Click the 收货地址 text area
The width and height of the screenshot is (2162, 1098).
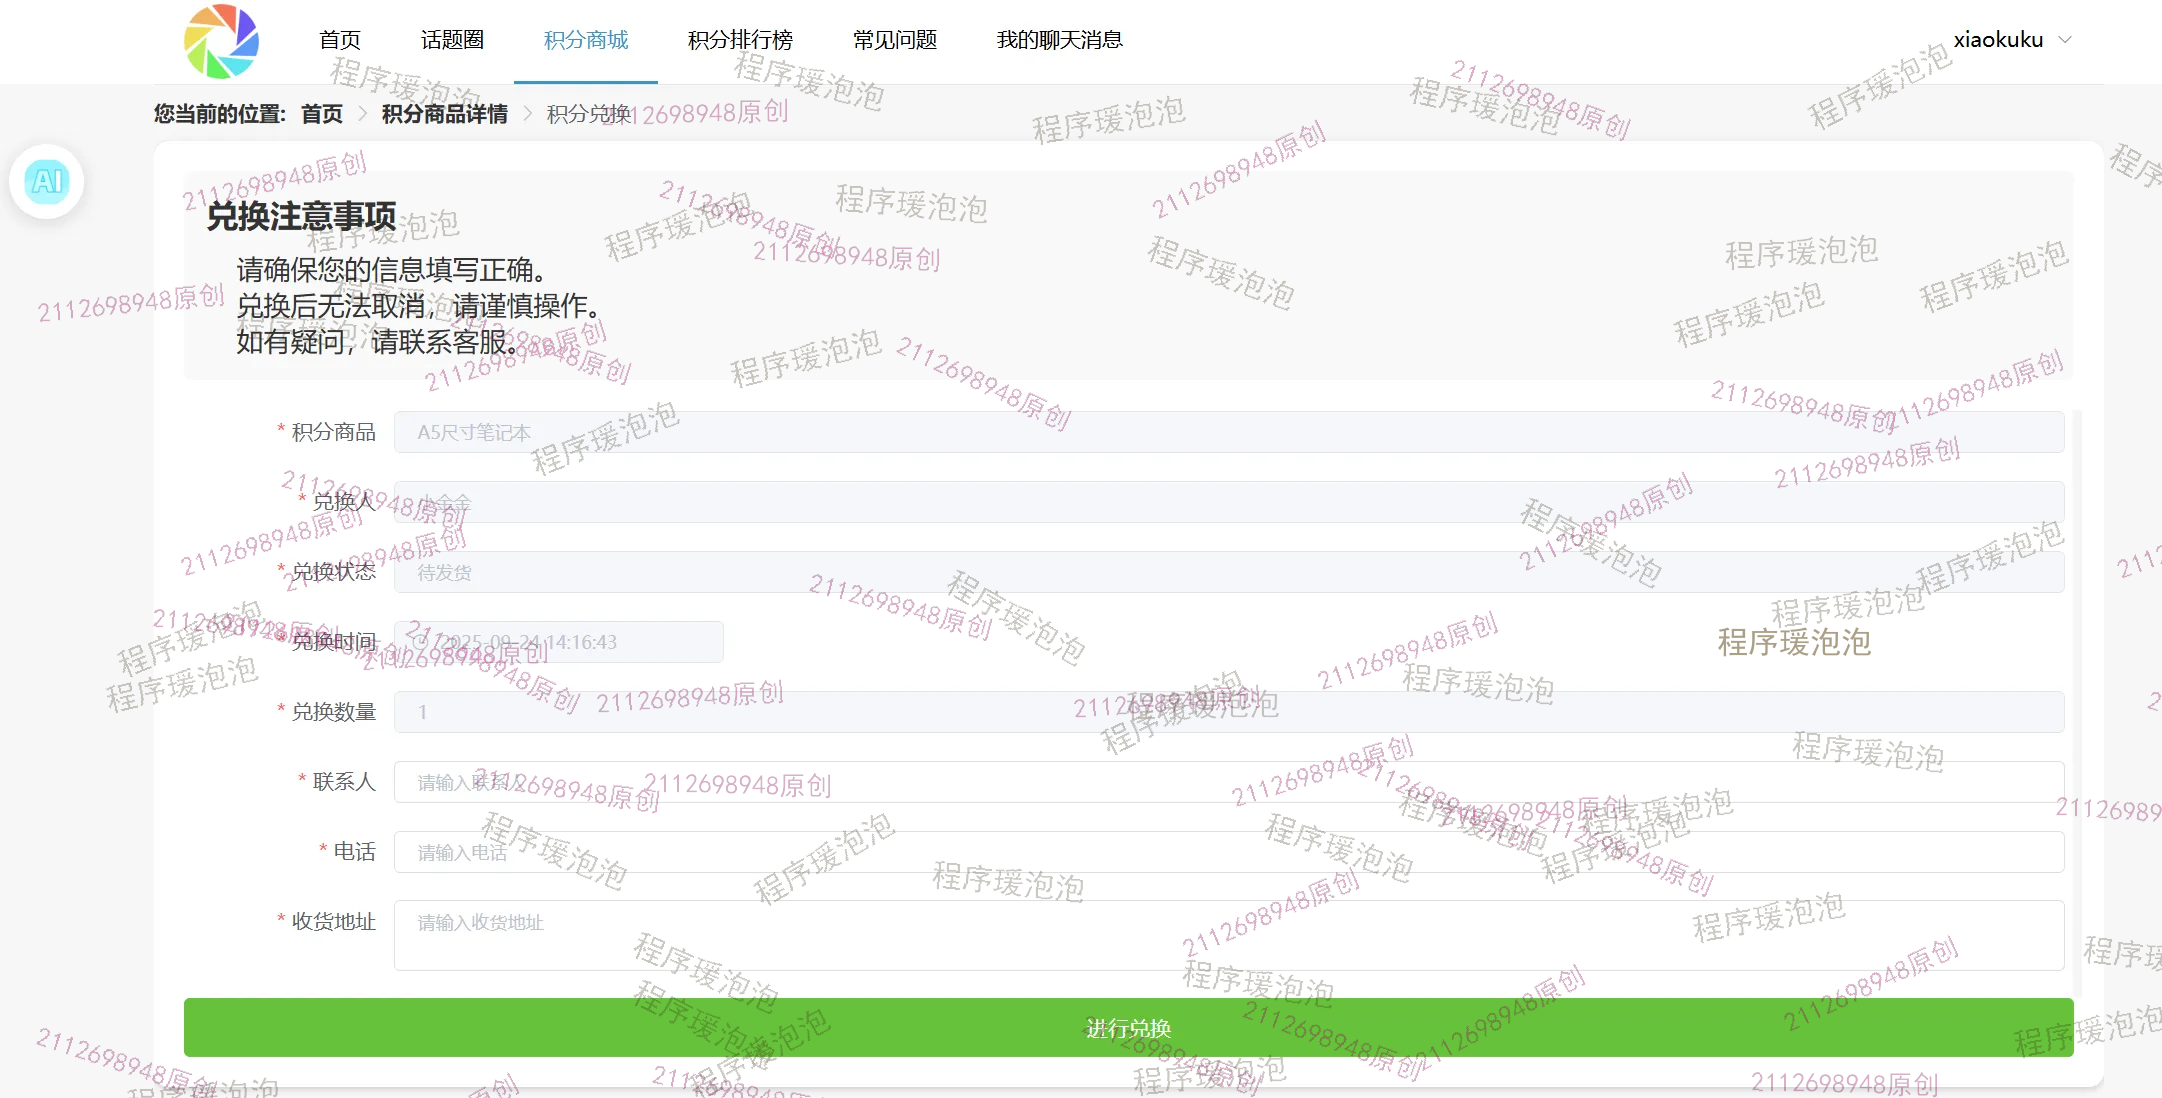tap(1228, 935)
